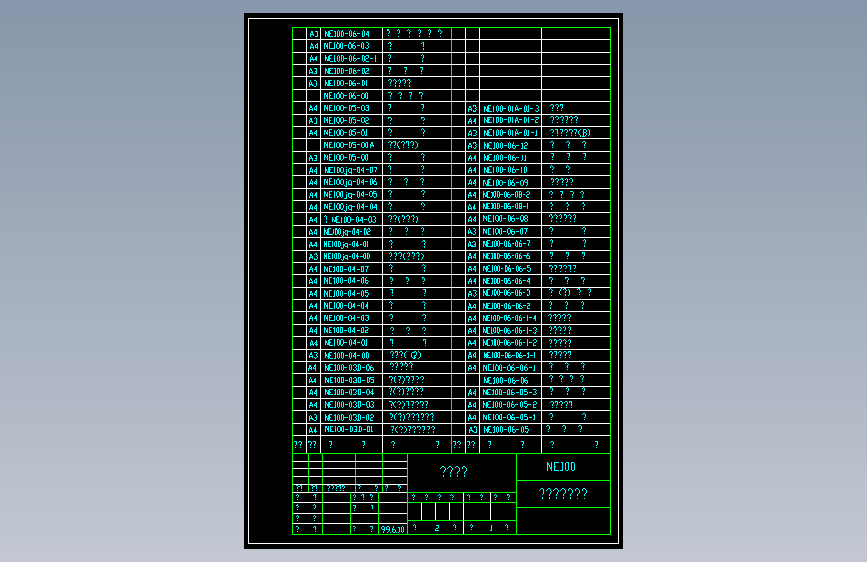Image resolution: width=867 pixels, height=562 pixels.
Task: Select the NE100-05-00A cell
Action: [352, 145]
